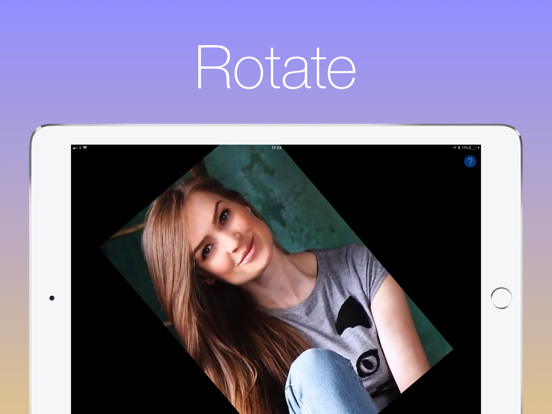Tap the status bar clock
Image resolution: width=552 pixels, height=414 pixels.
click(x=276, y=148)
